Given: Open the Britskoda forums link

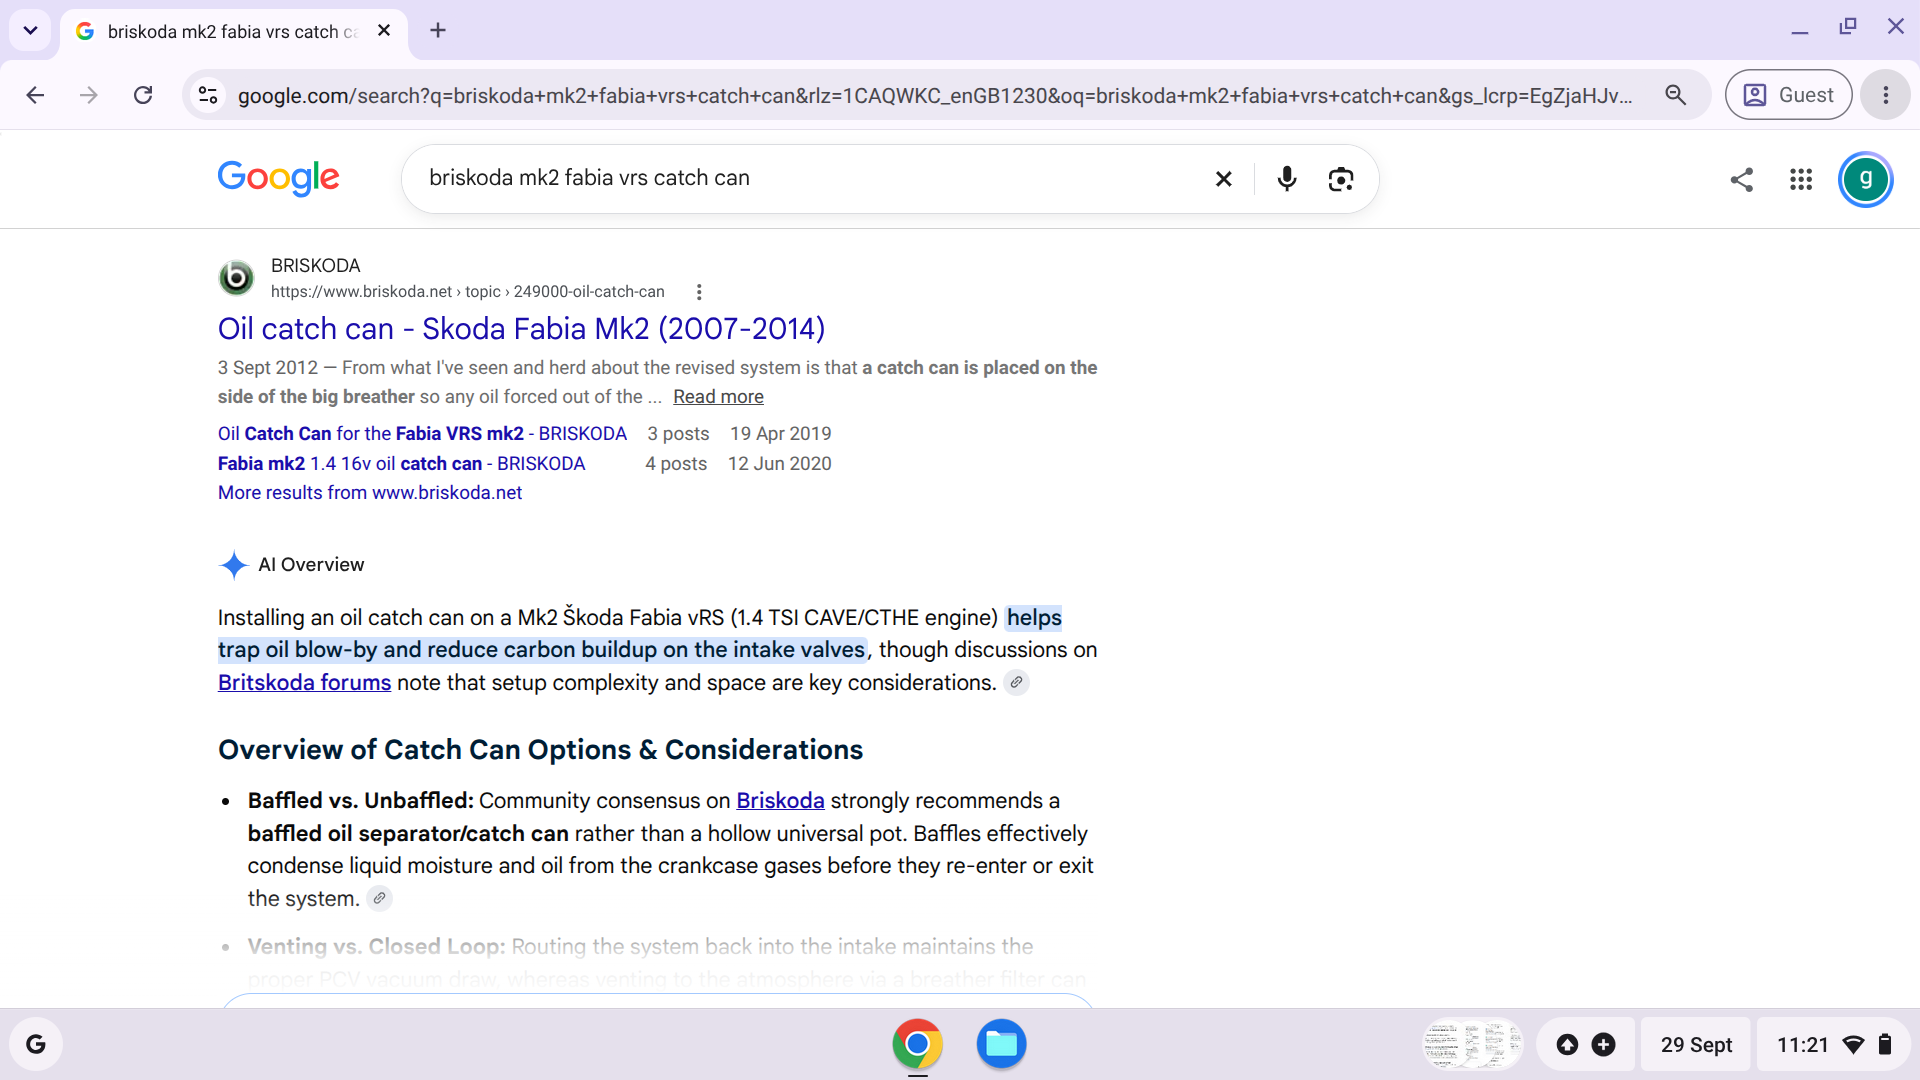Looking at the screenshot, I should 304,683.
